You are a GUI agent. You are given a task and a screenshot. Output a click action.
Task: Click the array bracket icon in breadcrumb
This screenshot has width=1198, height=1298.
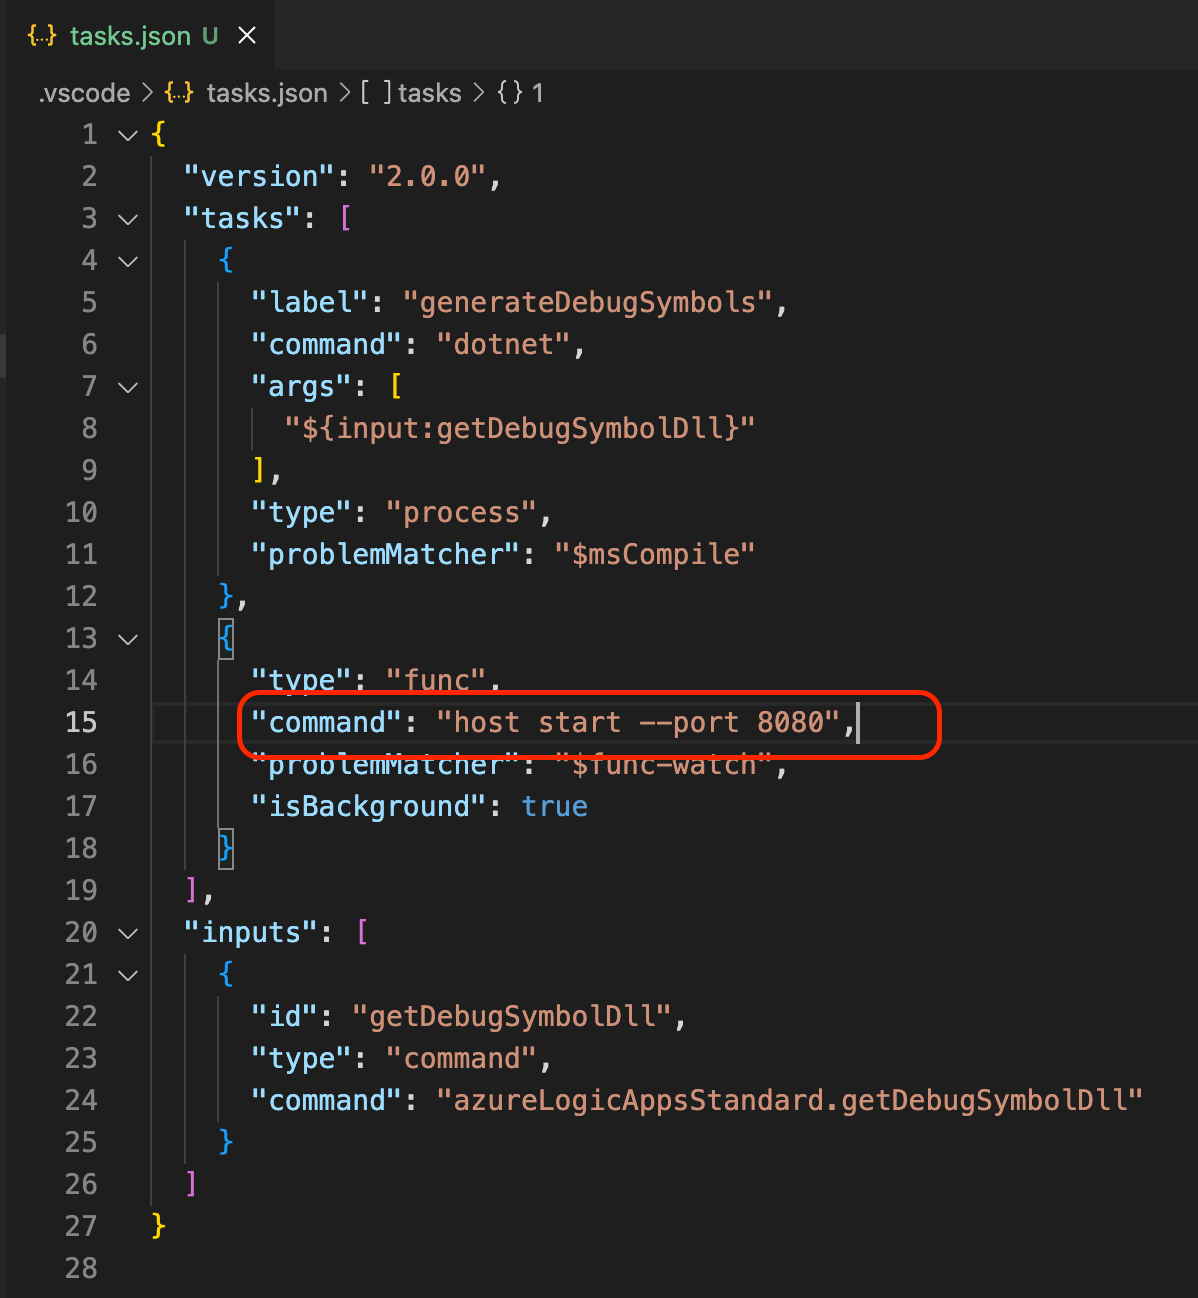pos(376,93)
